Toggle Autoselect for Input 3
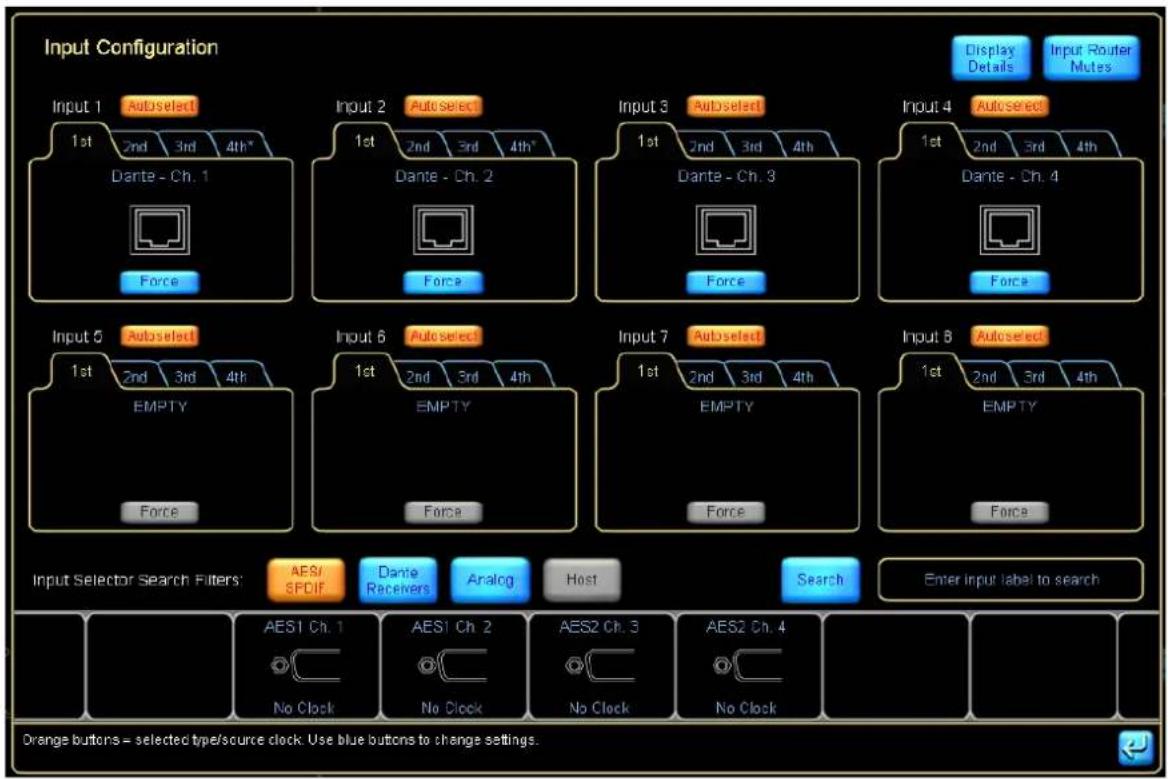 click(x=726, y=106)
